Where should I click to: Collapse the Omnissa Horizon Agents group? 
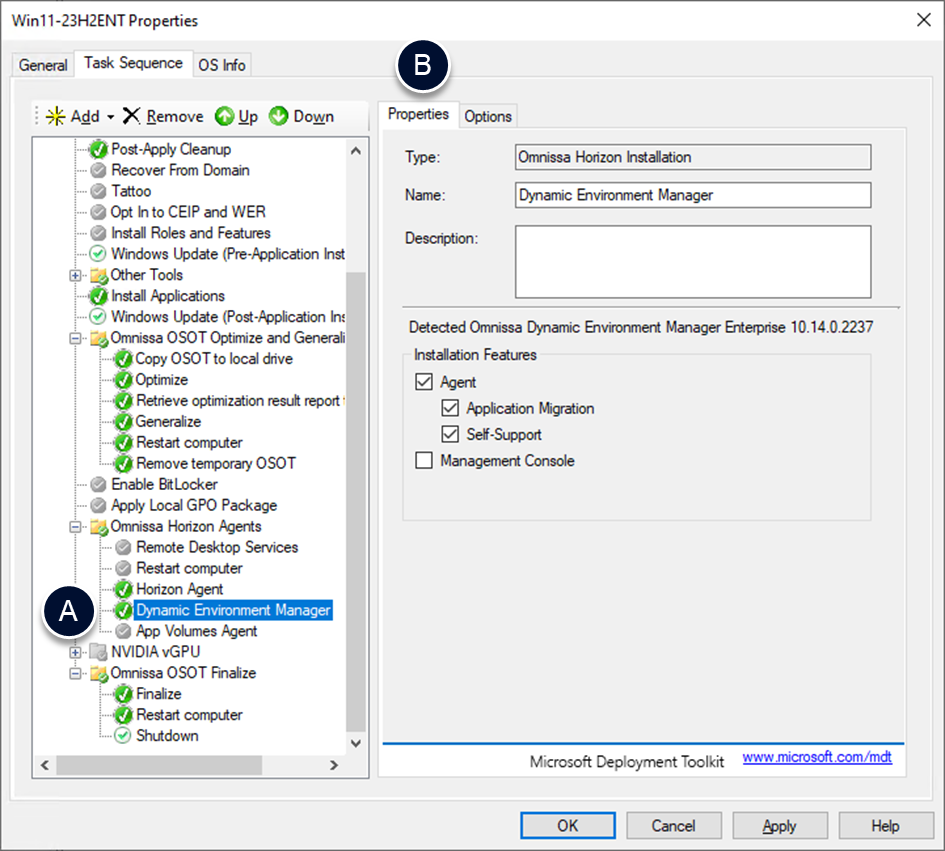[75, 526]
